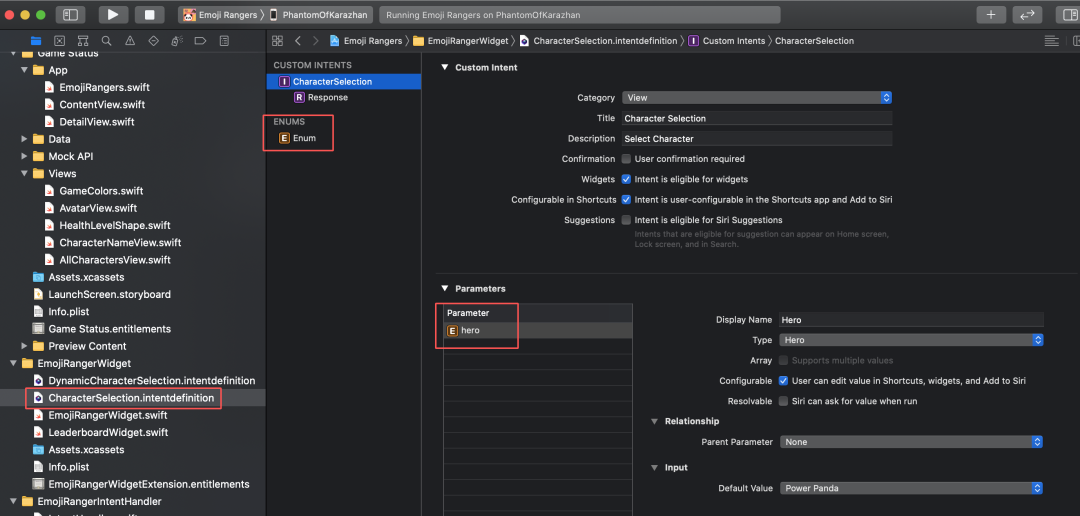
Task: Select the Enum item under Enums
Action: [304, 138]
